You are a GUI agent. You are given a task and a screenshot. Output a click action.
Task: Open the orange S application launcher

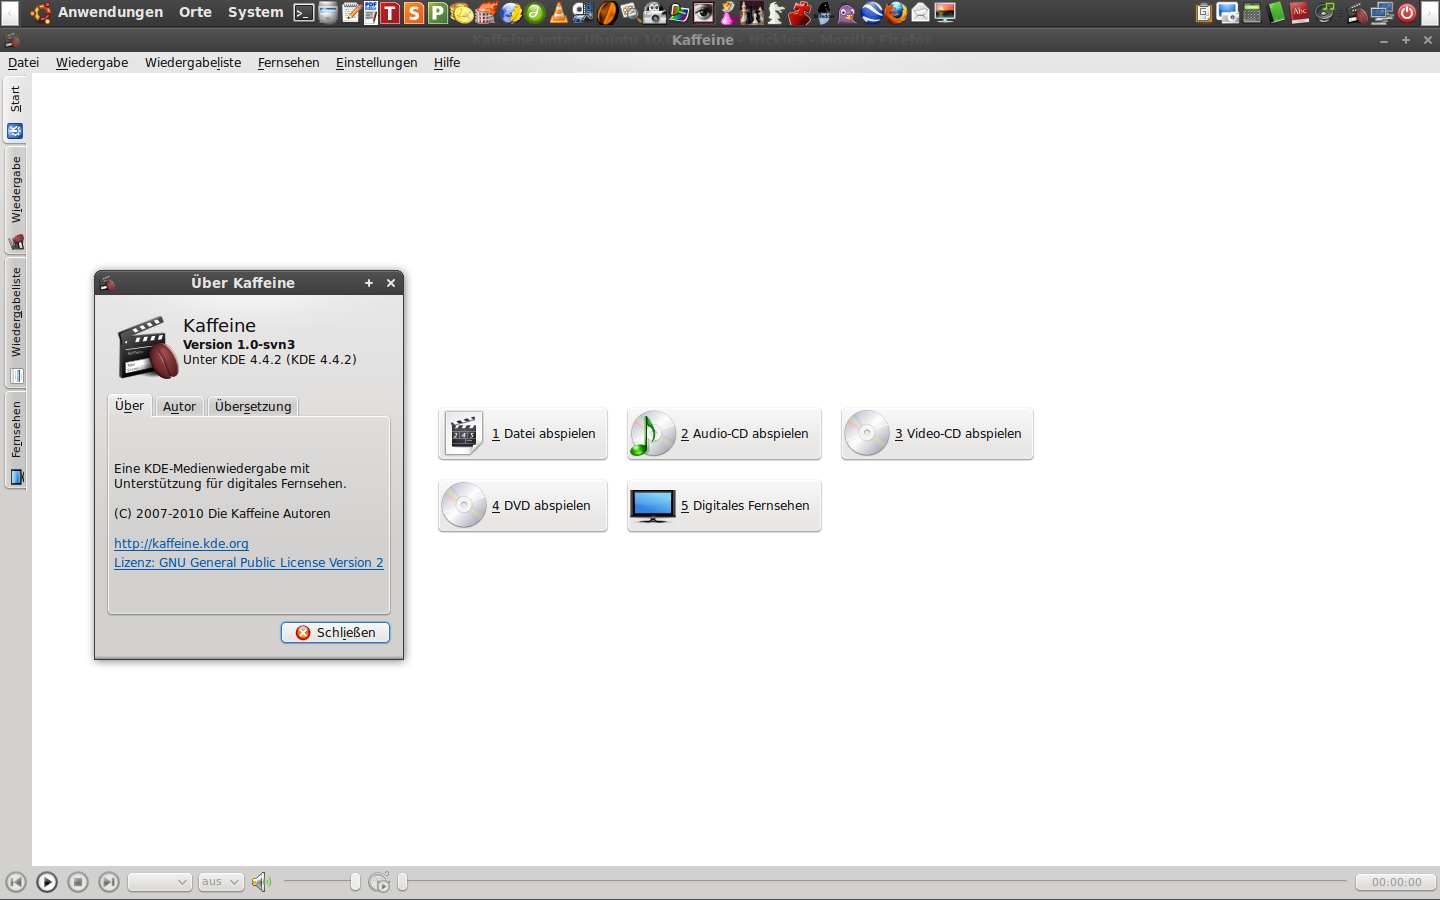point(414,13)
